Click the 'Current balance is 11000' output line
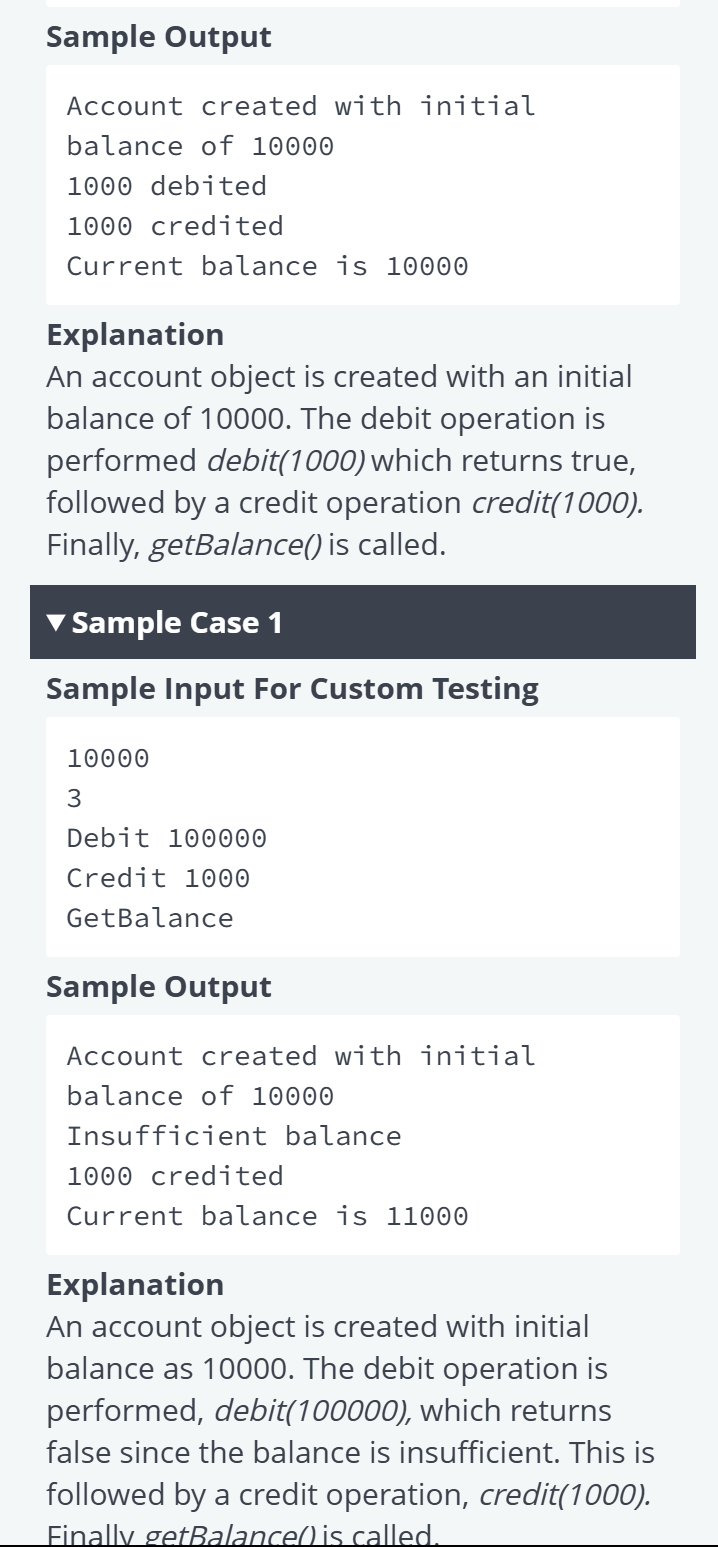 coord(267,1216)
